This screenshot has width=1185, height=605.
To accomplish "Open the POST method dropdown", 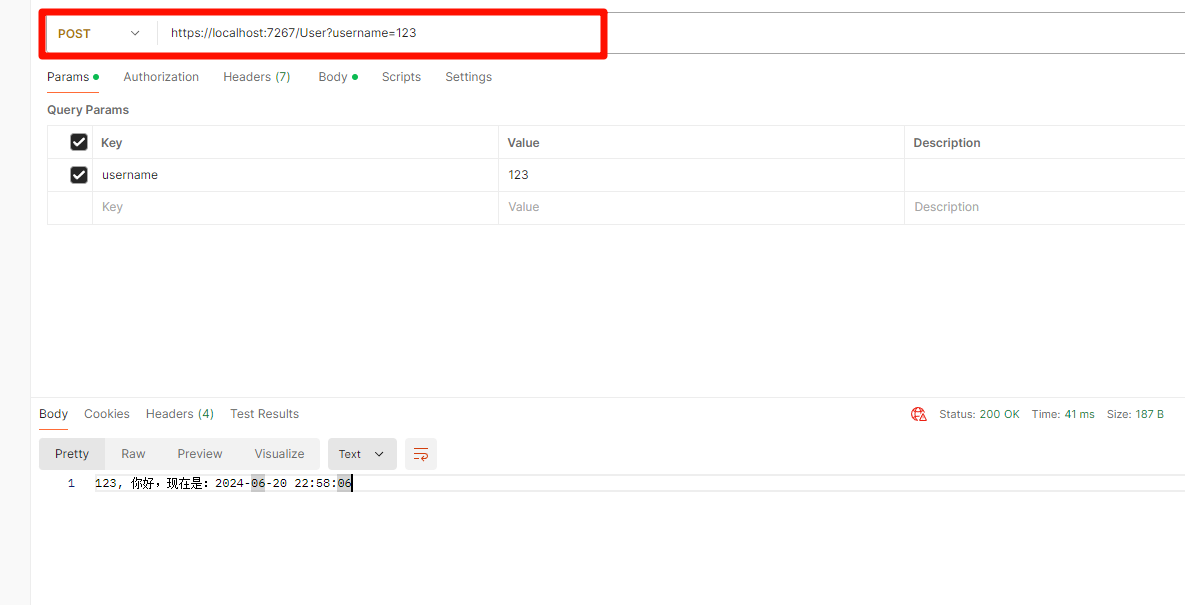I will click(x=101, y=33).
